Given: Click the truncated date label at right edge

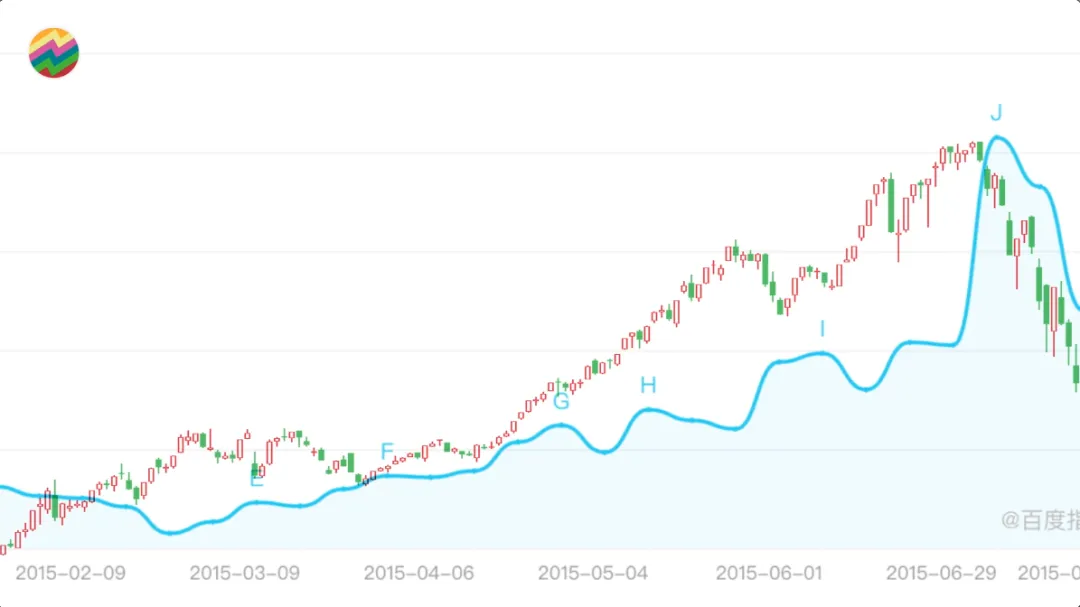Looking at the screenshot, I should [x=1048, y=573].
